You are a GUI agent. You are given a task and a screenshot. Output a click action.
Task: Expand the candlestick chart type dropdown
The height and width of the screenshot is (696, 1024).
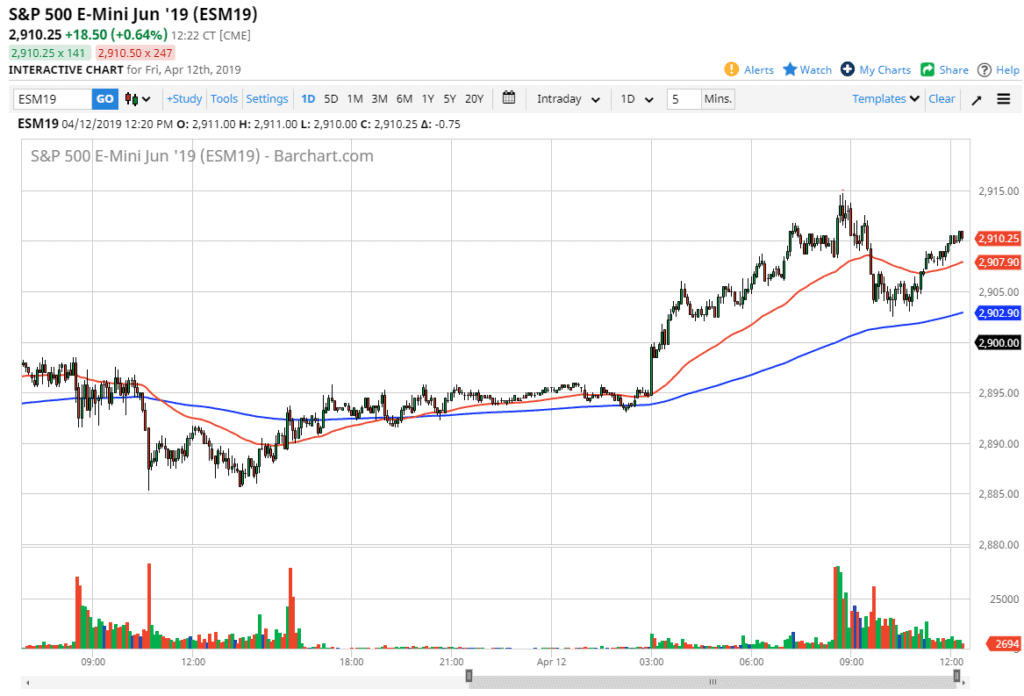[x=138, y=99]
